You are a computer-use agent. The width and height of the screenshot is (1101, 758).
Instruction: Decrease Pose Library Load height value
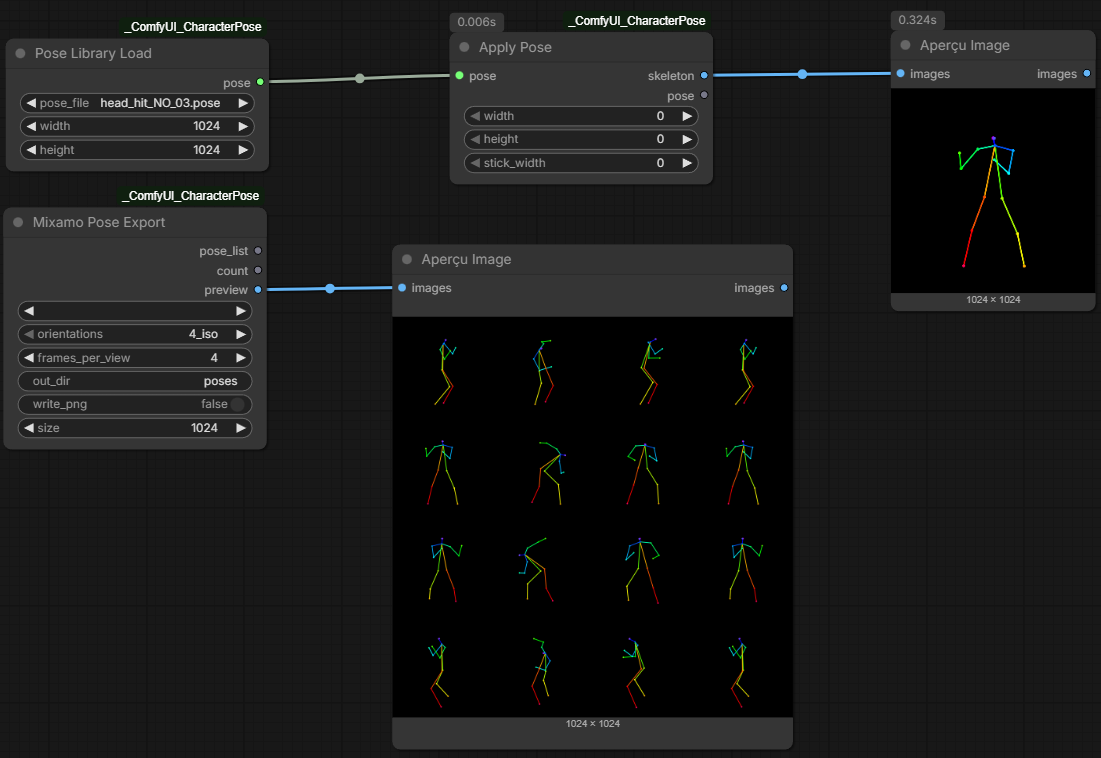31,150
